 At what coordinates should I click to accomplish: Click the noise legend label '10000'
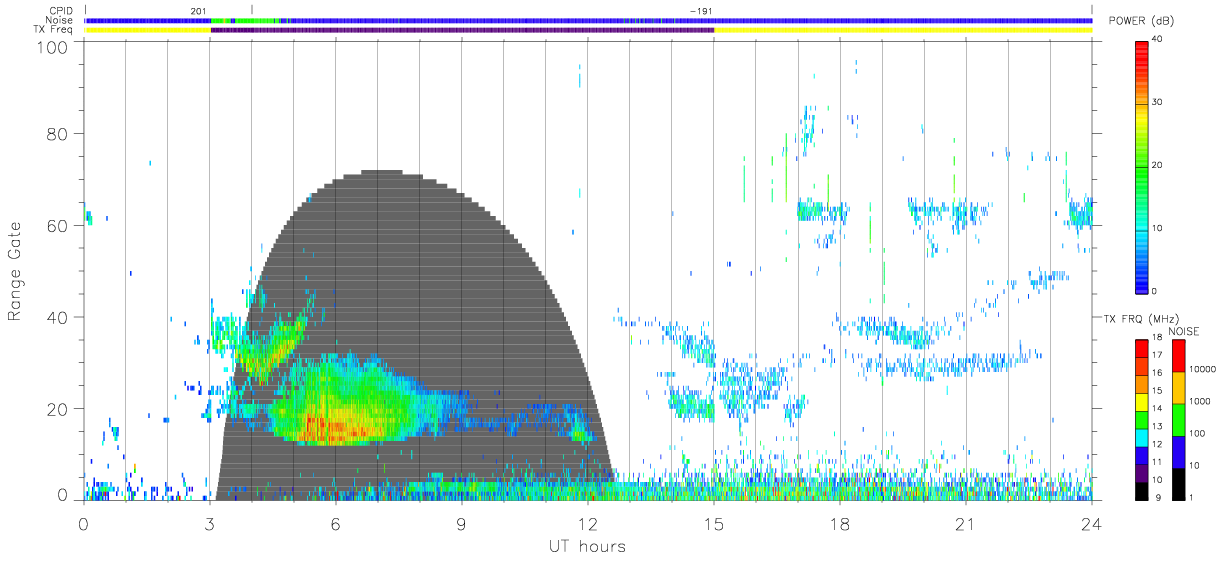tap(1201, 369)
